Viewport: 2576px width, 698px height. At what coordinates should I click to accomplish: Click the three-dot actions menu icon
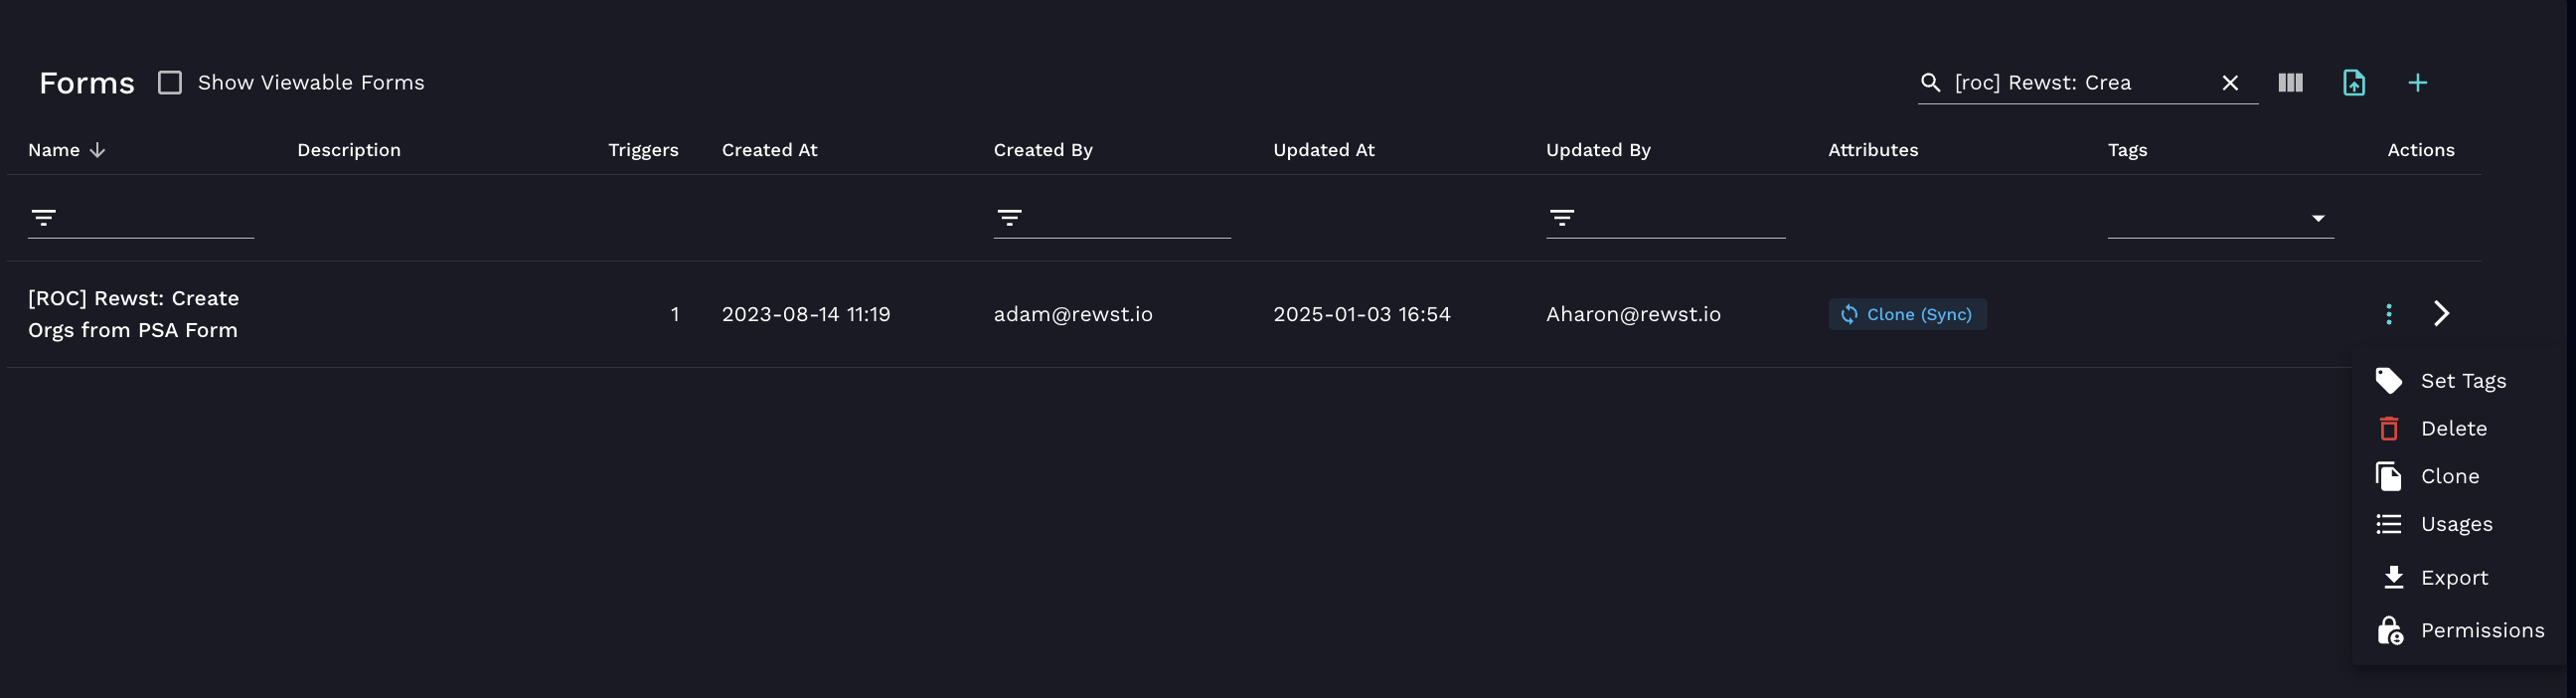[x=2388, y=314]
